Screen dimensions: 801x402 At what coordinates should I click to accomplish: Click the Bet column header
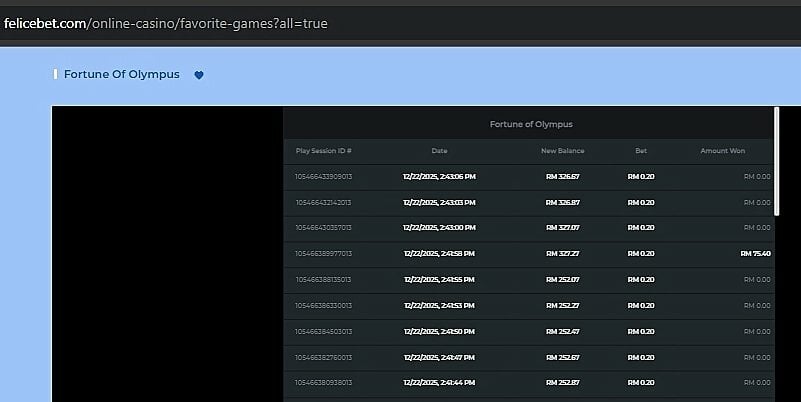641,151
